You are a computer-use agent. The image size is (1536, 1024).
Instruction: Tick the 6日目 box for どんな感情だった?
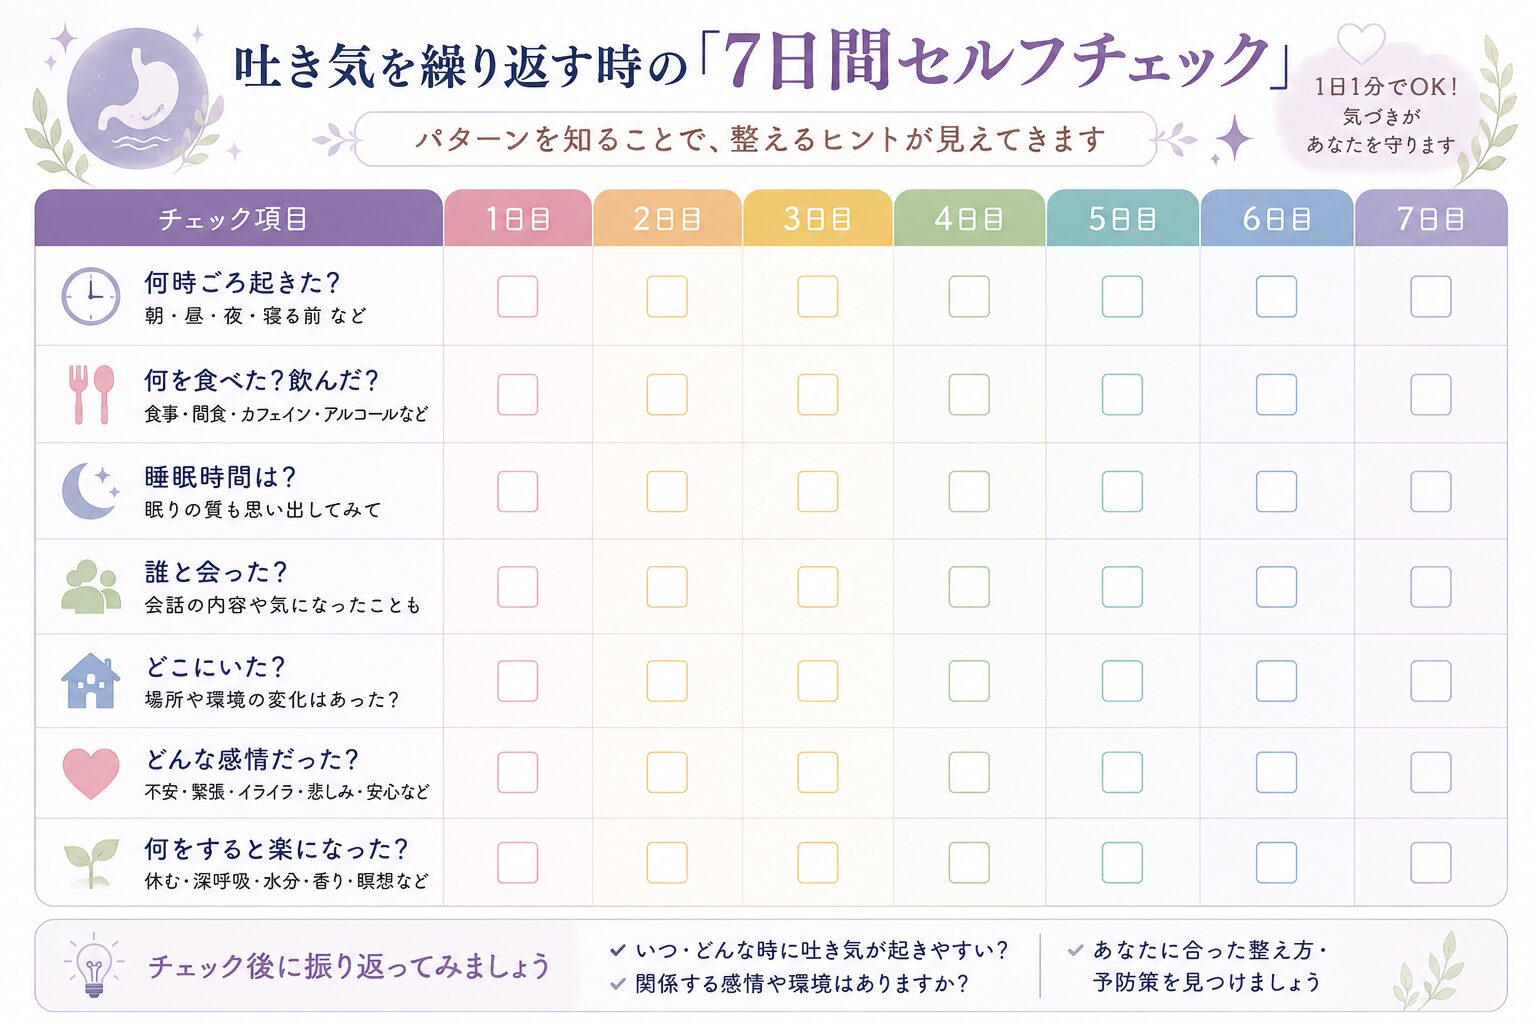(x=1276, y=773)
